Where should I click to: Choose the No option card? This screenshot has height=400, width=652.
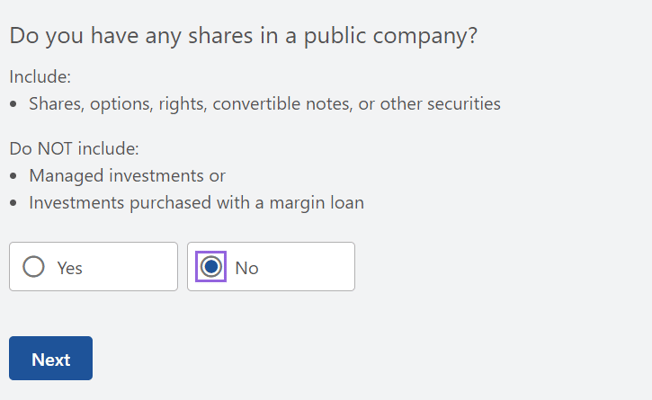click(271, 267)
